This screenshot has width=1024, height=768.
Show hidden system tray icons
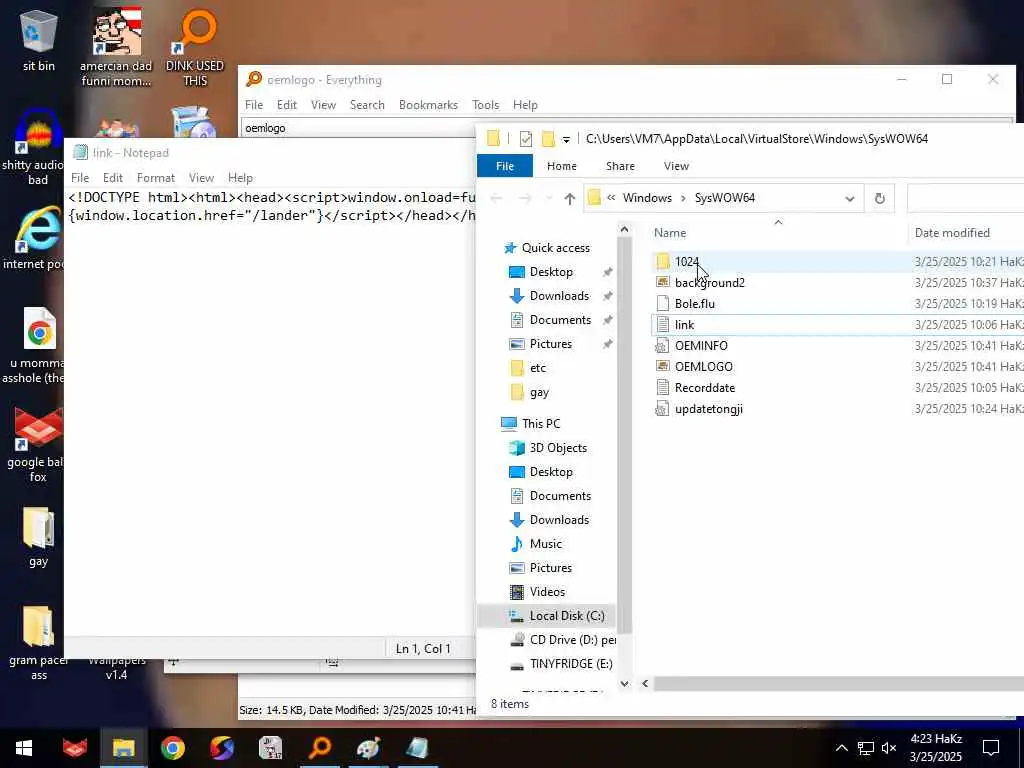pyautogui.click(x=842, y=748)
